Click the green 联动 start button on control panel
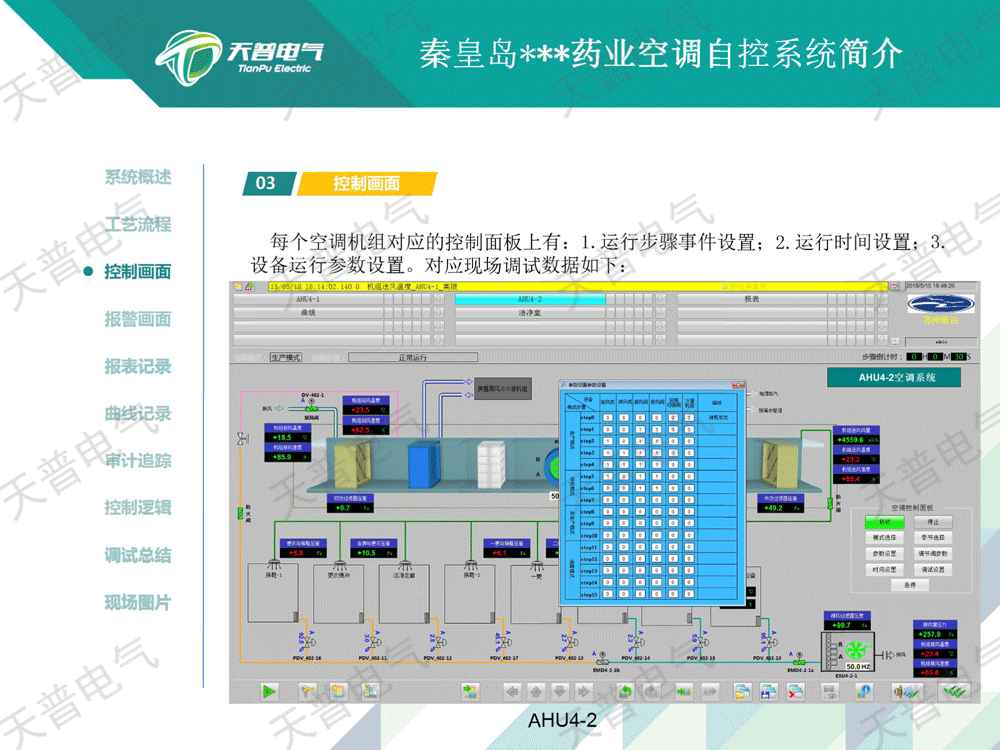This screenshot has height=750, width=1000. click(x=884, y=522)
